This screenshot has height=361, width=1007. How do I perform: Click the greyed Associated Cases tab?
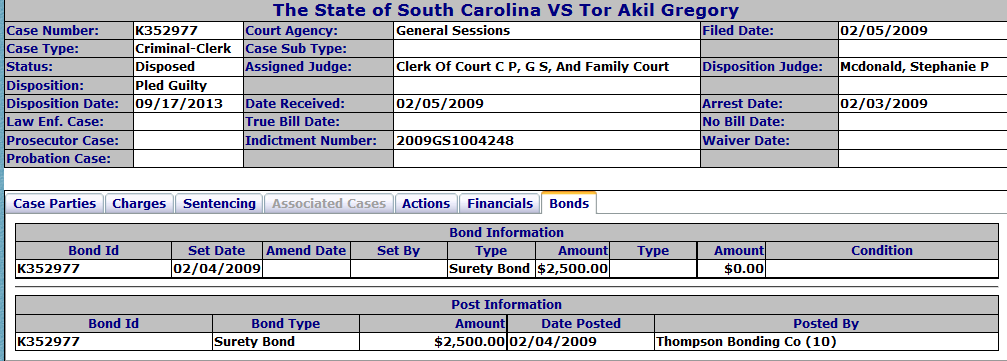click(329, 204)
